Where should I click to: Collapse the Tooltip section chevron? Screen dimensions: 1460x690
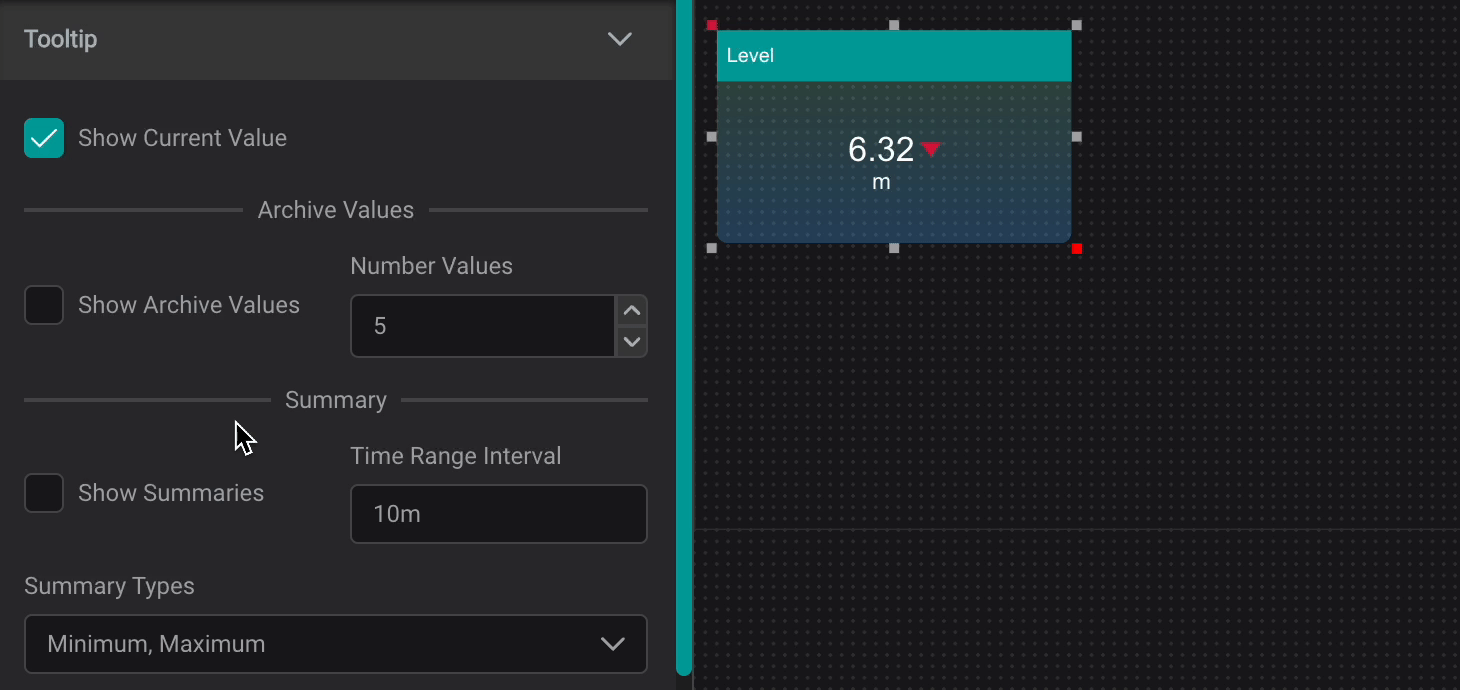[x=620, y=40]
